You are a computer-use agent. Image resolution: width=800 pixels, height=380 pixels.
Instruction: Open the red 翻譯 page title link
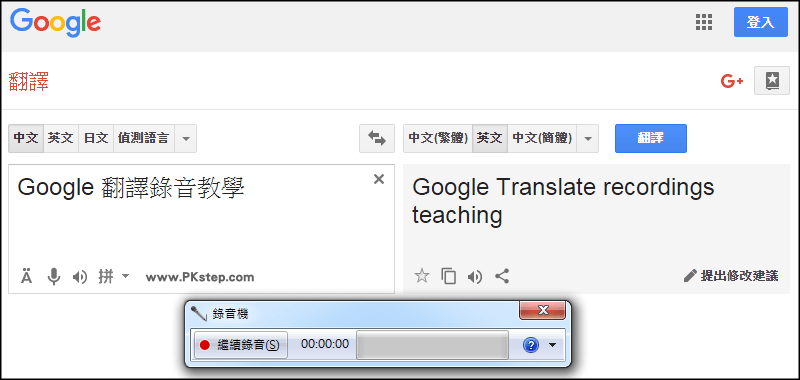coord(29,82)
